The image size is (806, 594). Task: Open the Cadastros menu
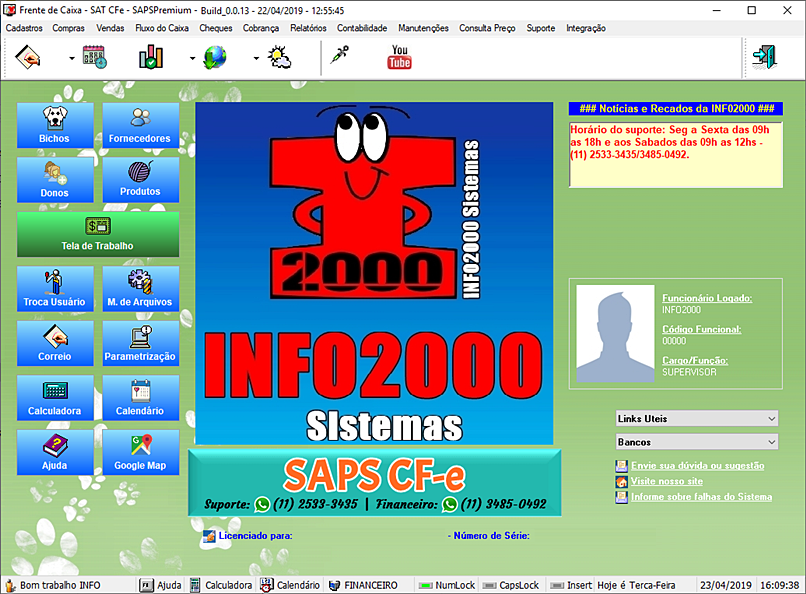tap(24, 28)
